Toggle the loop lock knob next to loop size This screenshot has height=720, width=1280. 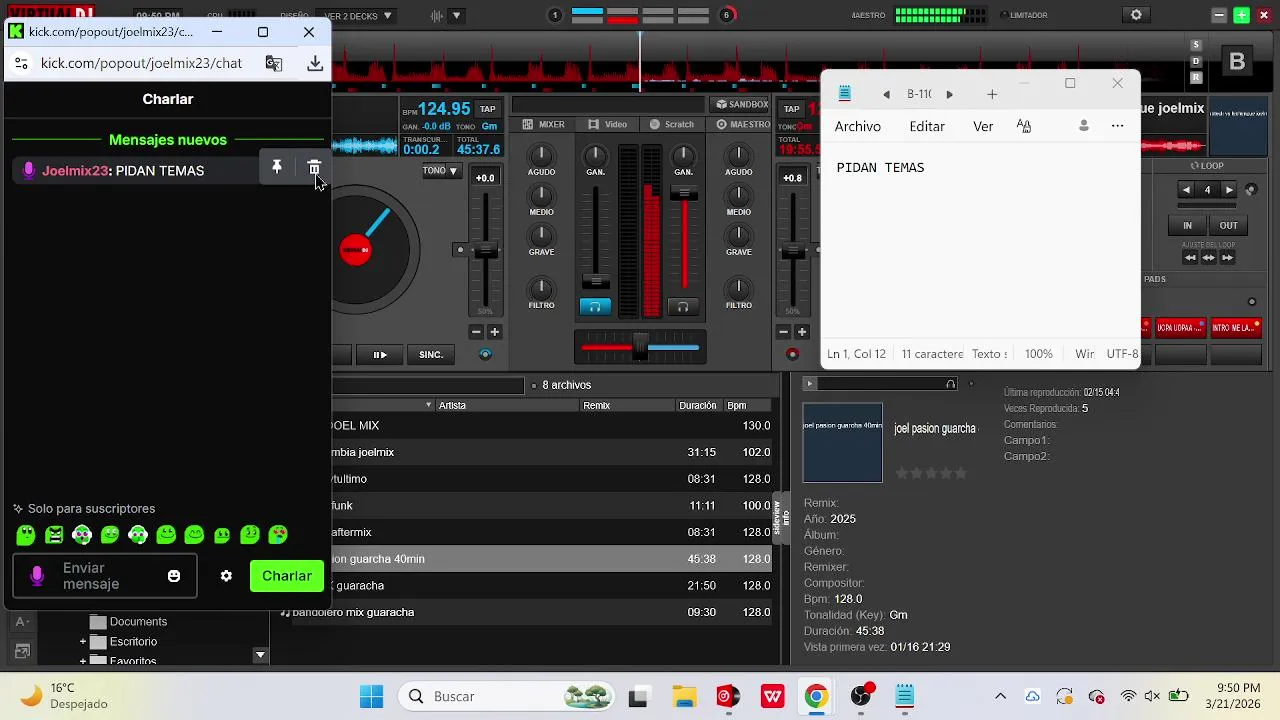tap(1250, 190)
